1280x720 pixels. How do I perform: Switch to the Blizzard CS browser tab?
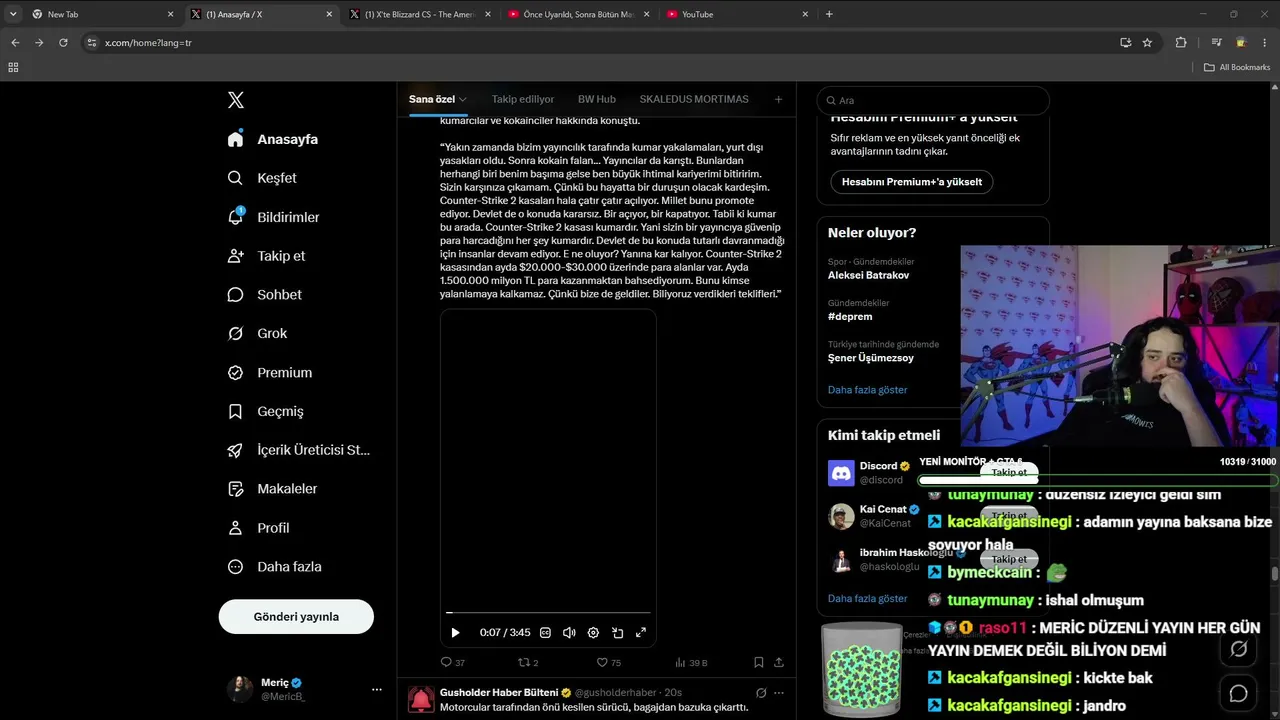(420, 14)
